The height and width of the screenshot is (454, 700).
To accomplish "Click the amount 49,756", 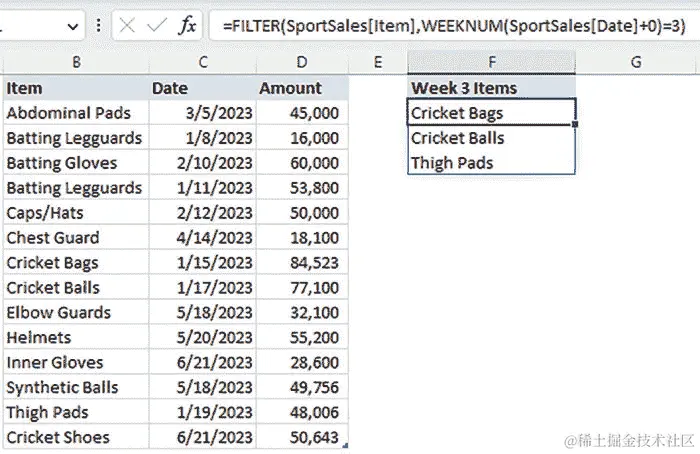I will click(x=302, y=387).
